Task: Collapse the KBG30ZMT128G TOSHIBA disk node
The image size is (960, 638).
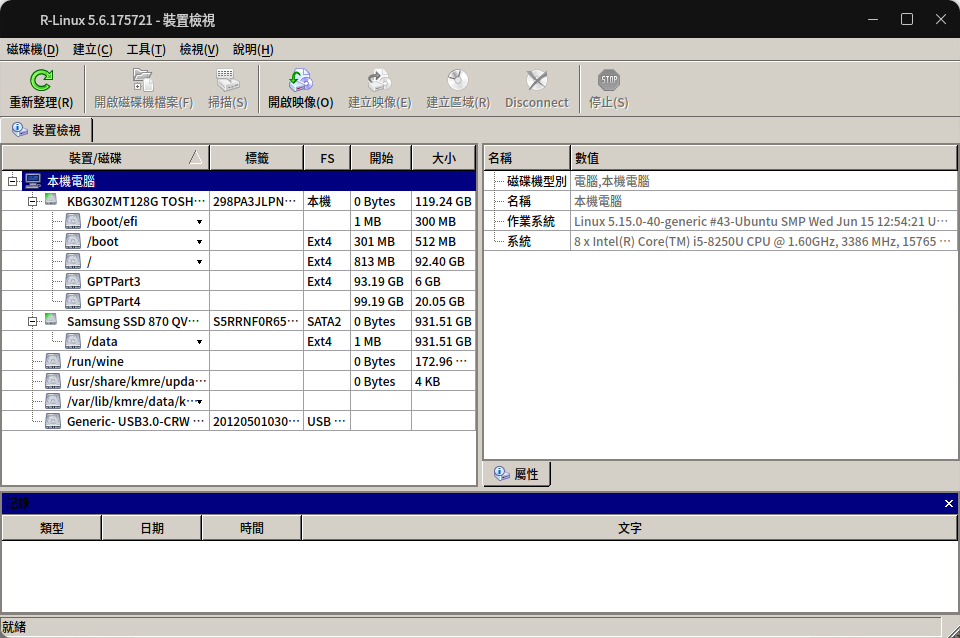Action: 33,201
